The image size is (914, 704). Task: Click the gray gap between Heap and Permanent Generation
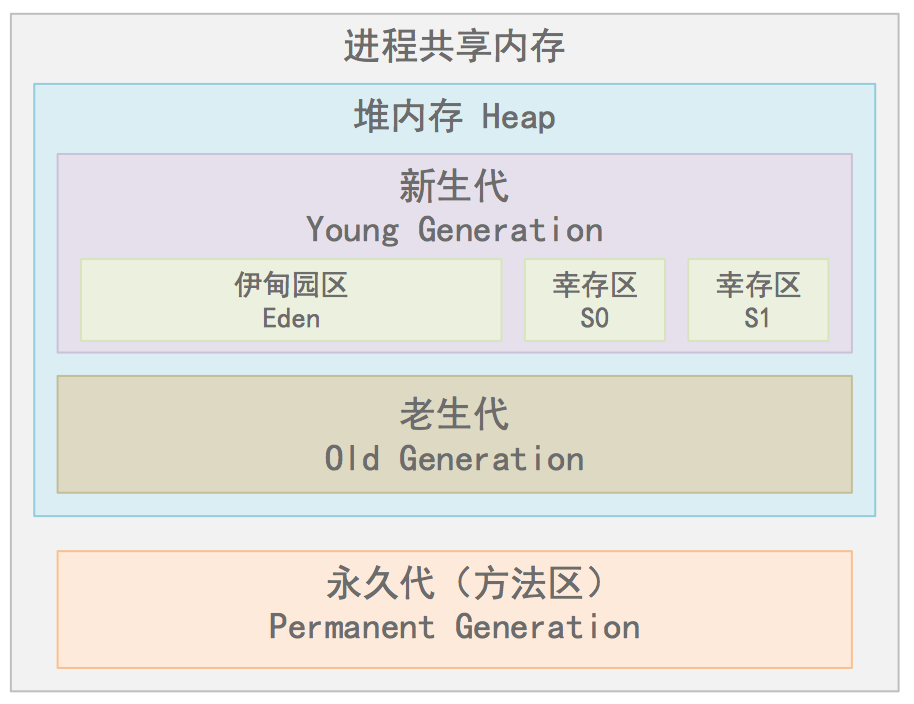455,533
